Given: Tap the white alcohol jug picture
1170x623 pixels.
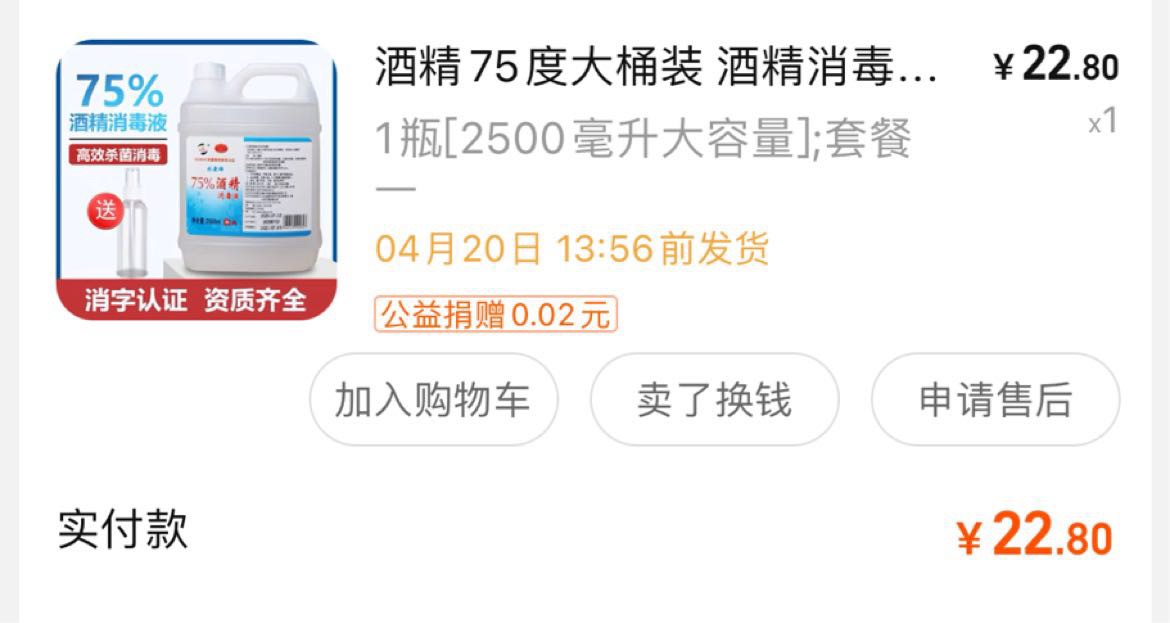Looking at the screenshot, I should click(250, 166).
